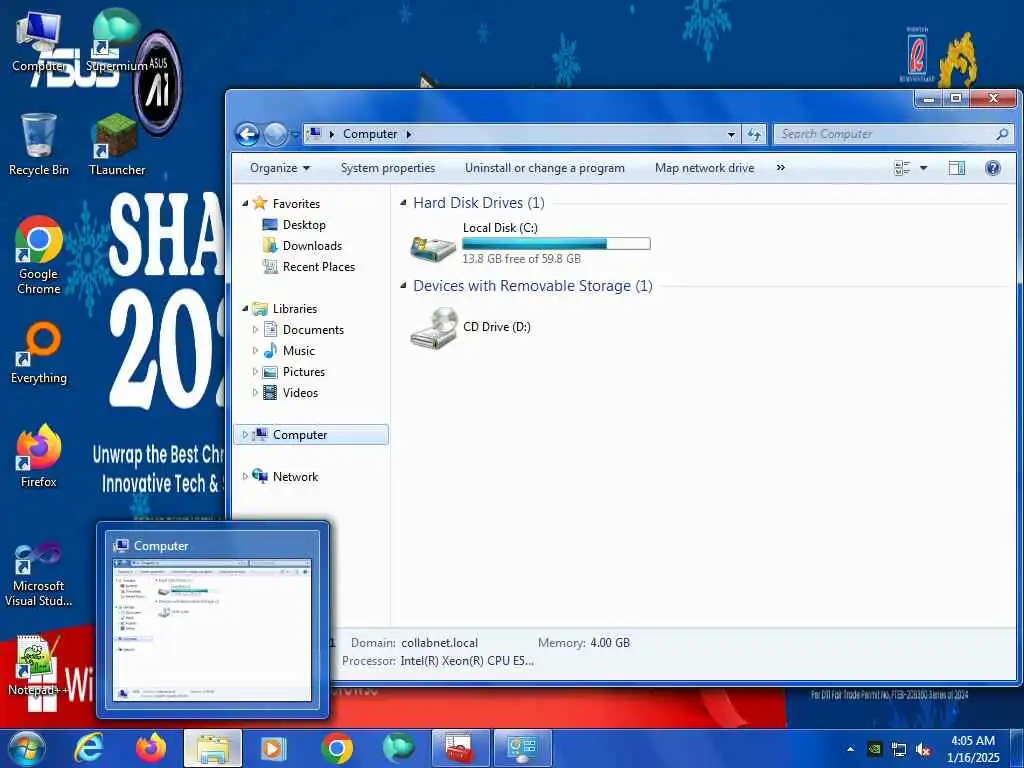The width and height of the screenshot is (1024, 768).
Task: Collapse Devices with Removable Storage group
Action: coord(403,285)
